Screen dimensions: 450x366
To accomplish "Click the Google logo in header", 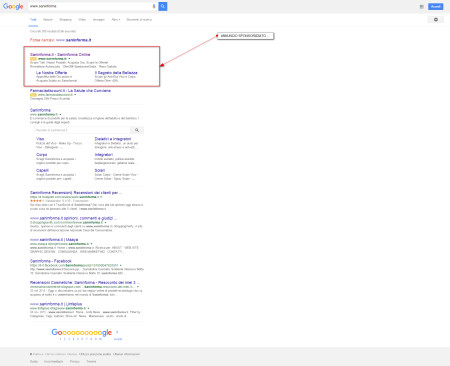I will (13, 6).
